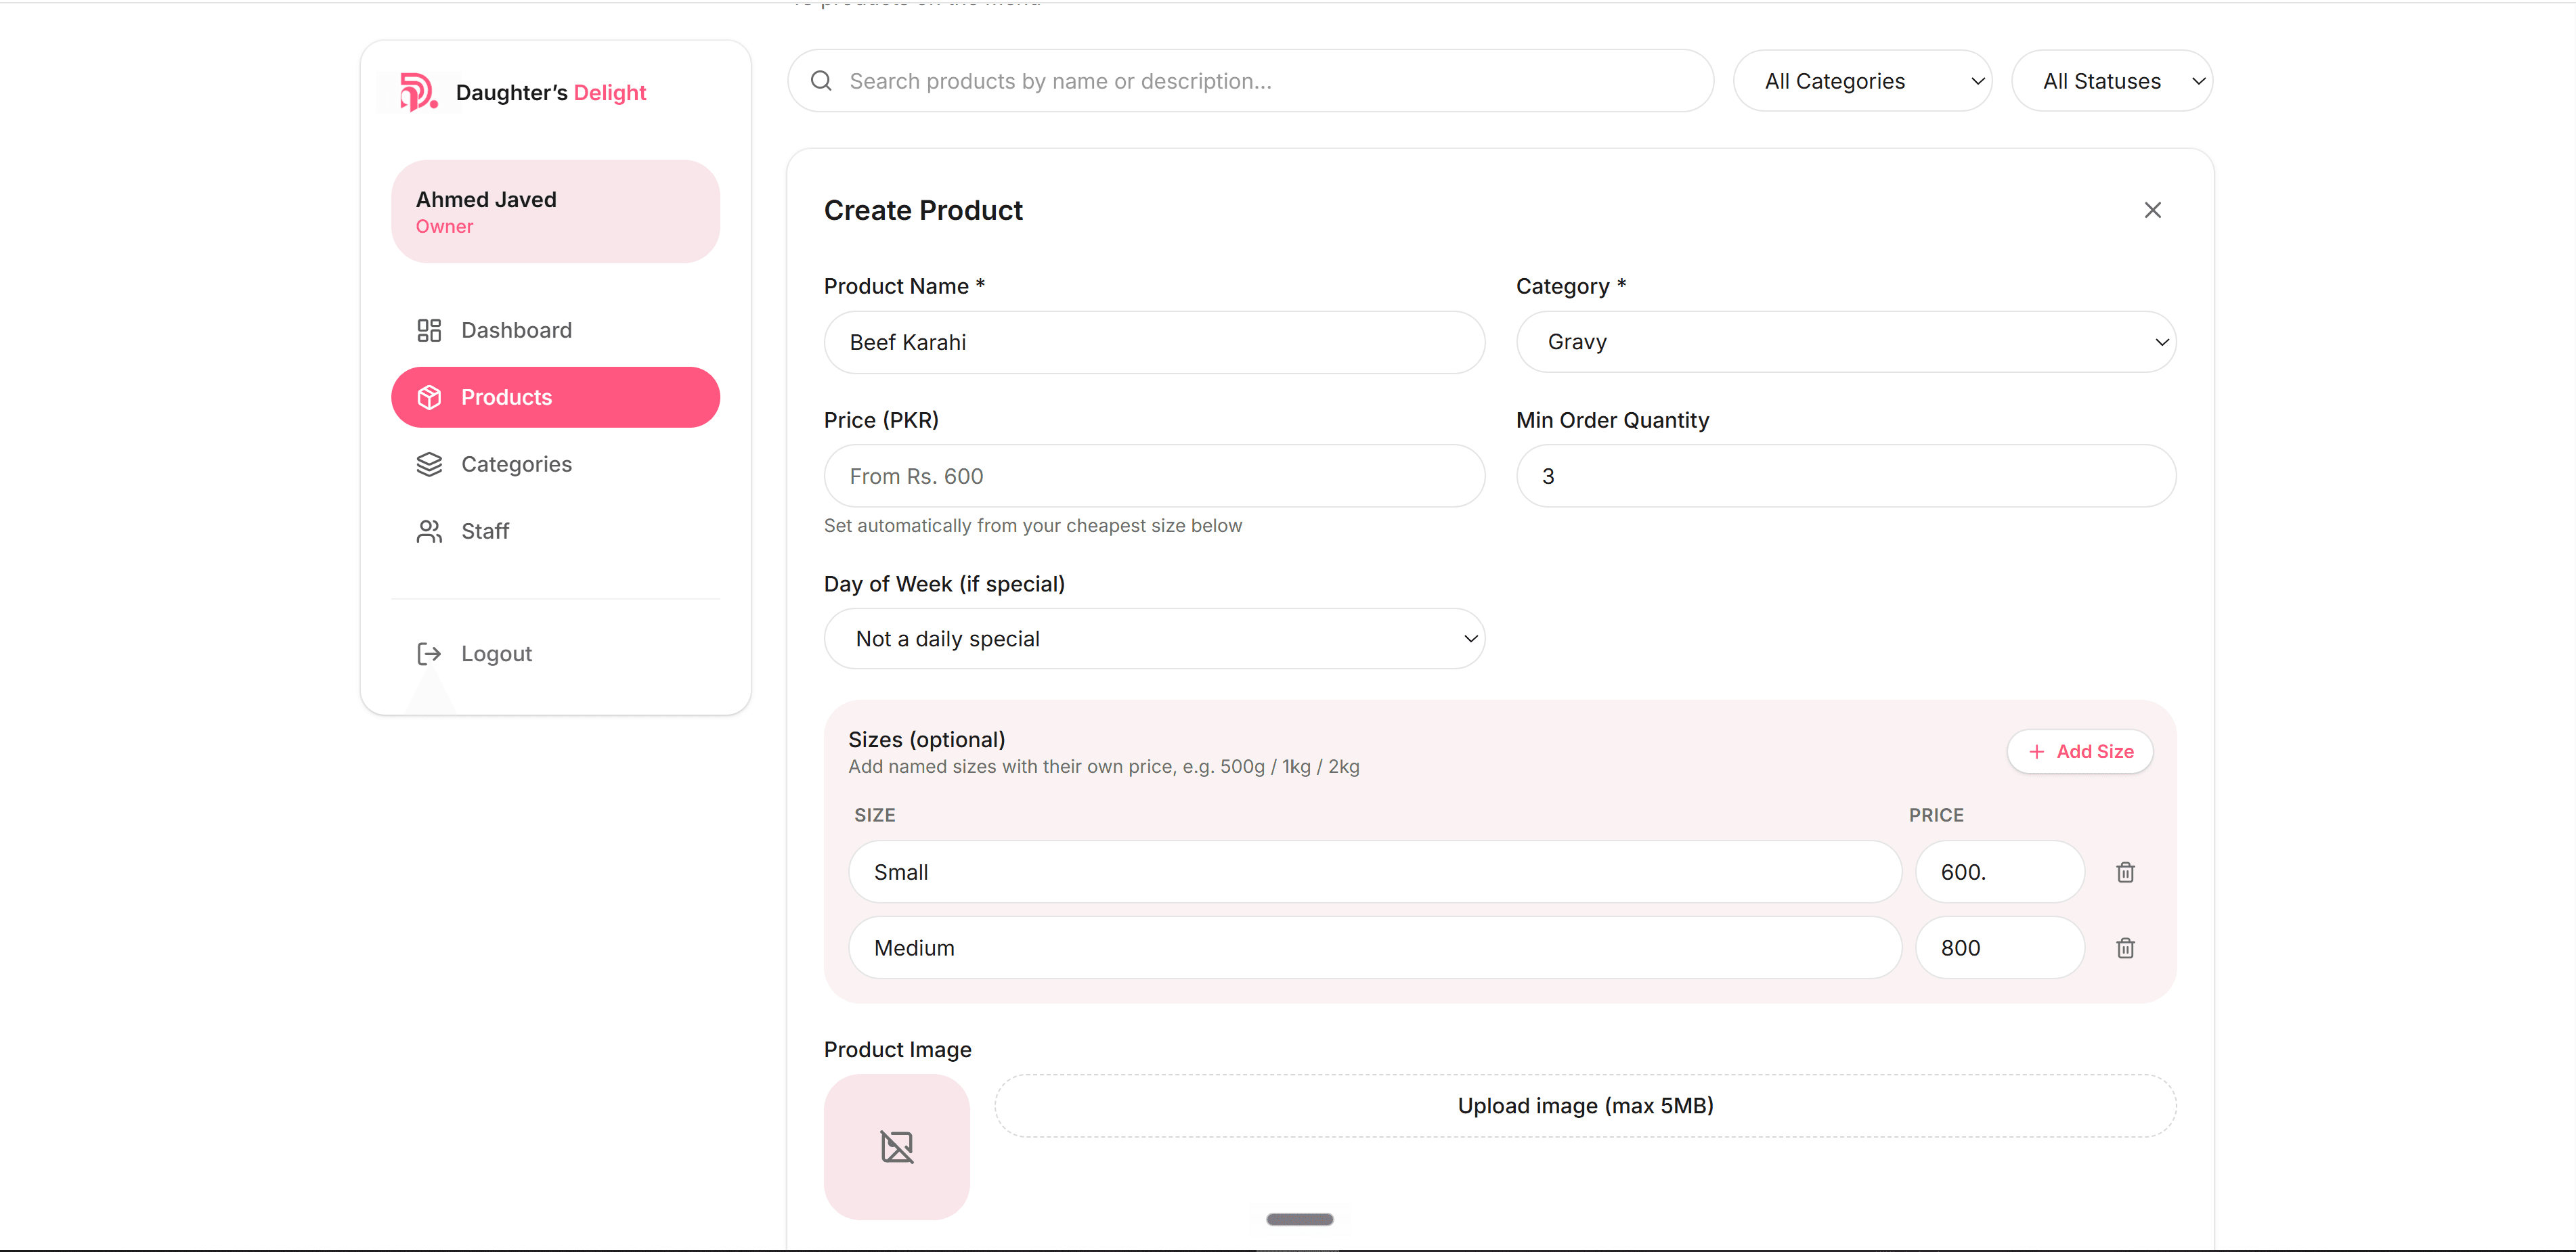Expand the All Statuses filter dropdown
This screenshot has height=1252, width=2576.
2112,81
